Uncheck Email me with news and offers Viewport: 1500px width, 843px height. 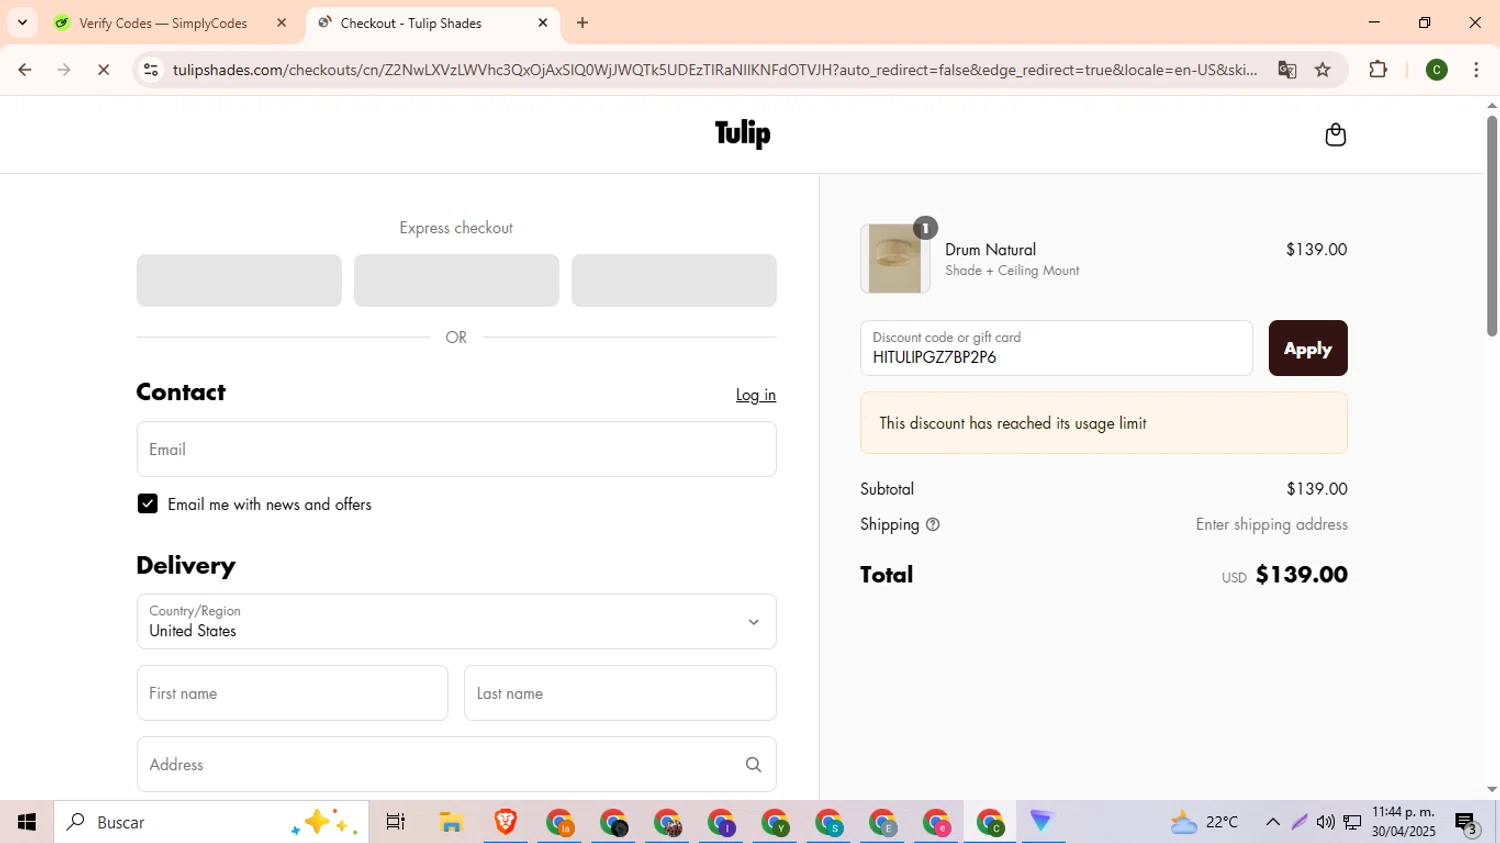tap(148, 504)
